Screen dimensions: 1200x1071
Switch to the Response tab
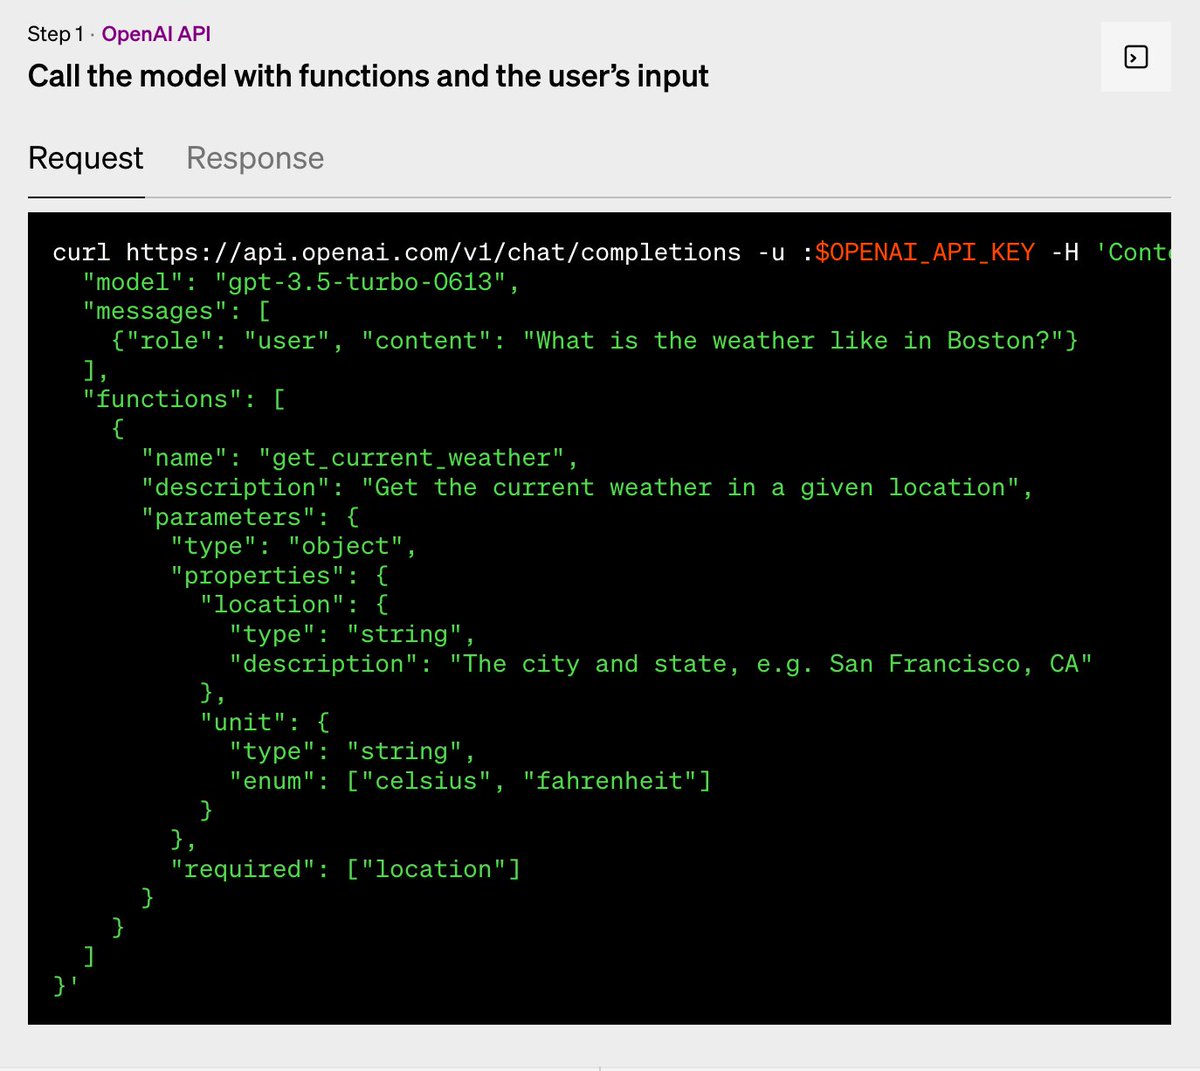tap(255, 158)
